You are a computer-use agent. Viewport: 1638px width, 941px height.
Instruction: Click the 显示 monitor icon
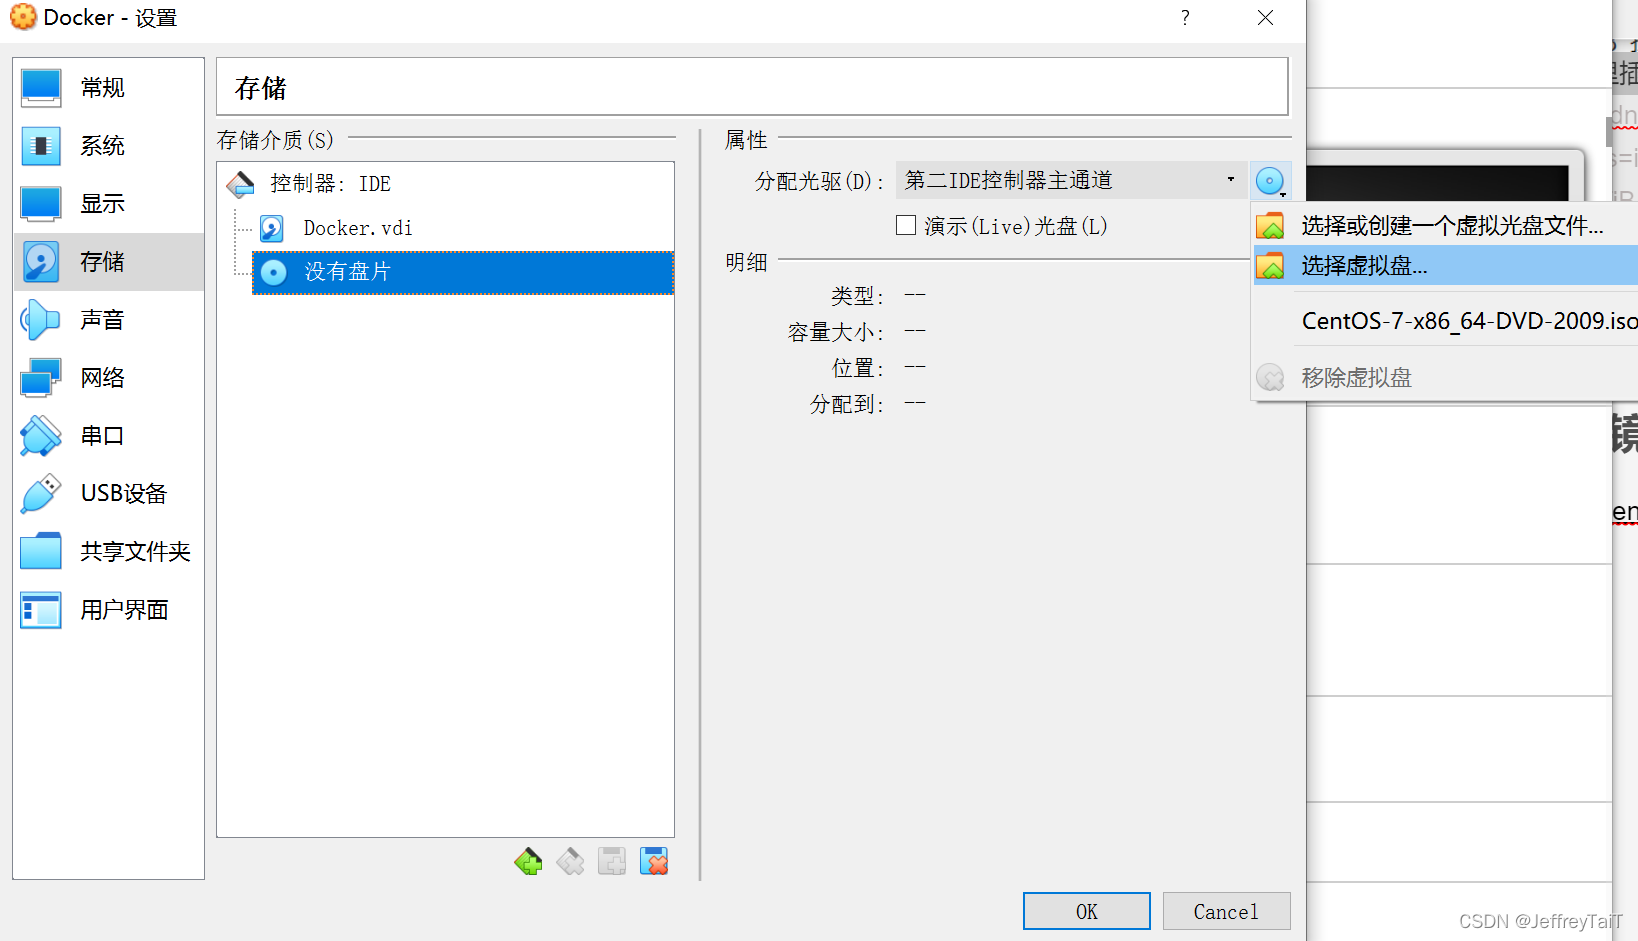click(41, 204)
